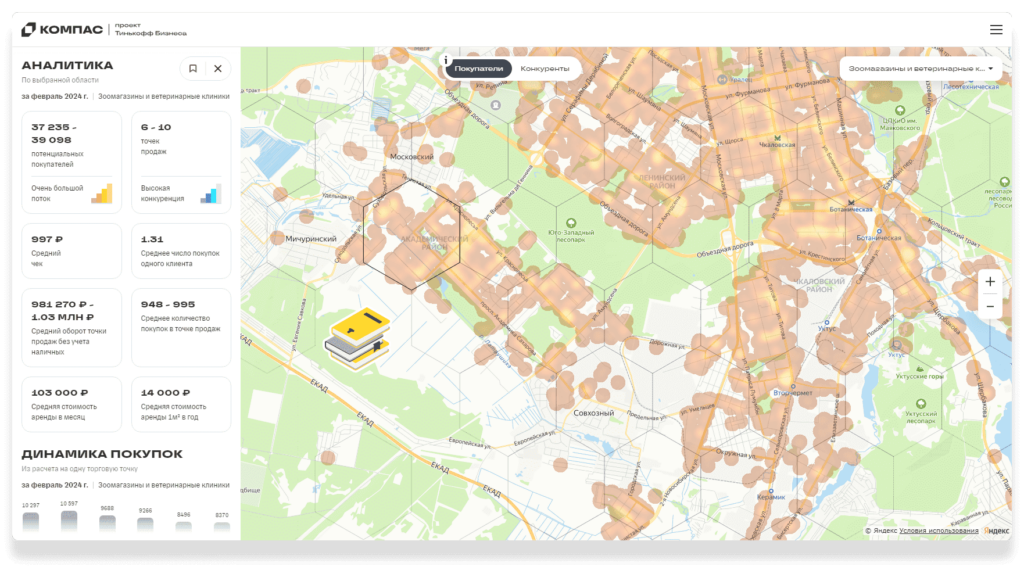This screenshot has height=570, width=1024.
Task: Bookmark the selected area analytics
Action: (193, 69)
